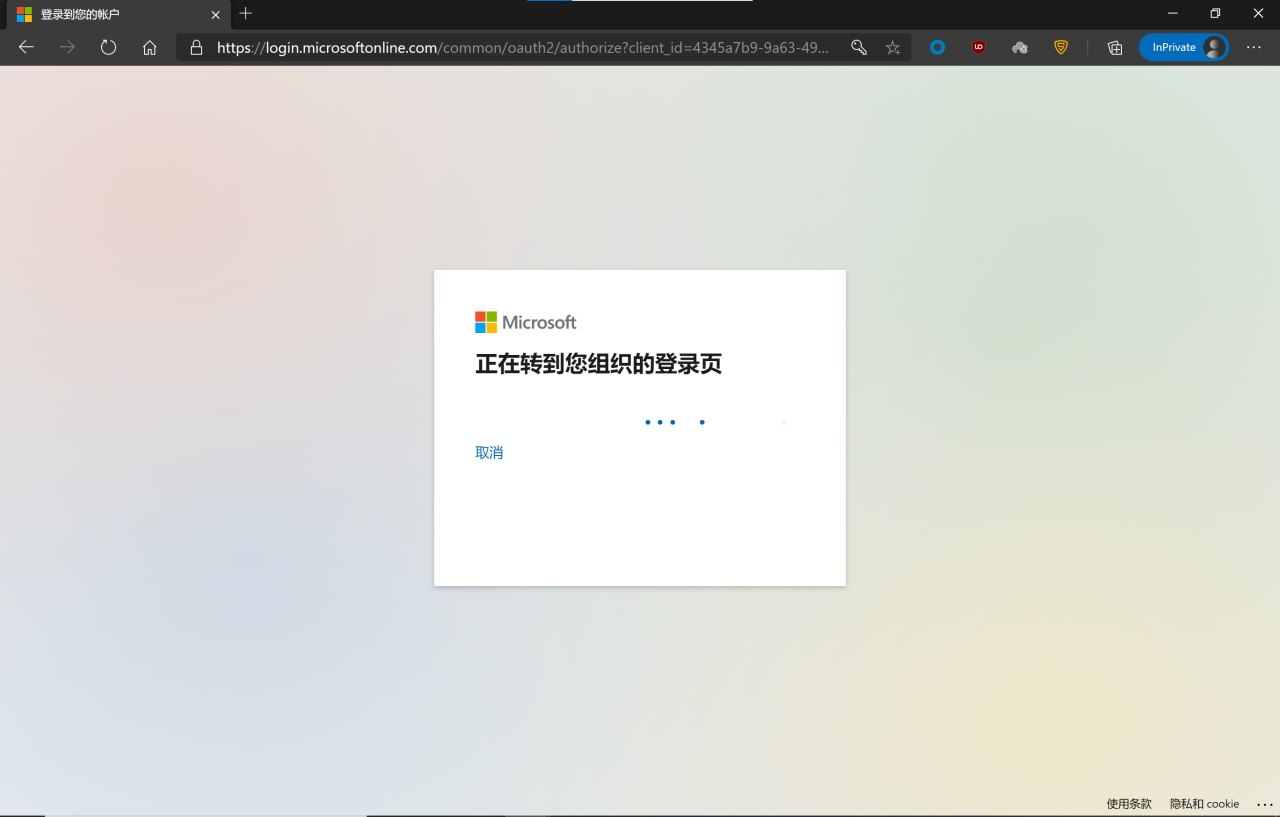This screenshot has height=817, width=1280.
Task: Open the InPrivate profile menu
Action: point(1184,47)
